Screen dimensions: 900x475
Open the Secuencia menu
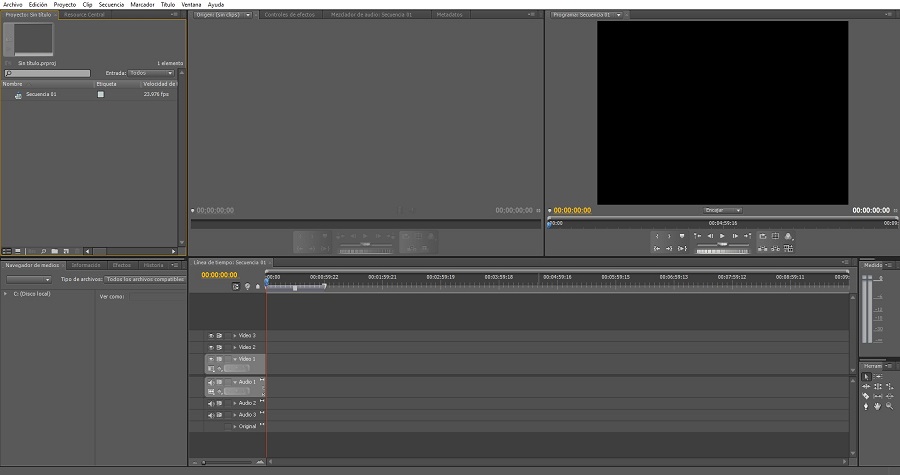[x=111, y=5]
